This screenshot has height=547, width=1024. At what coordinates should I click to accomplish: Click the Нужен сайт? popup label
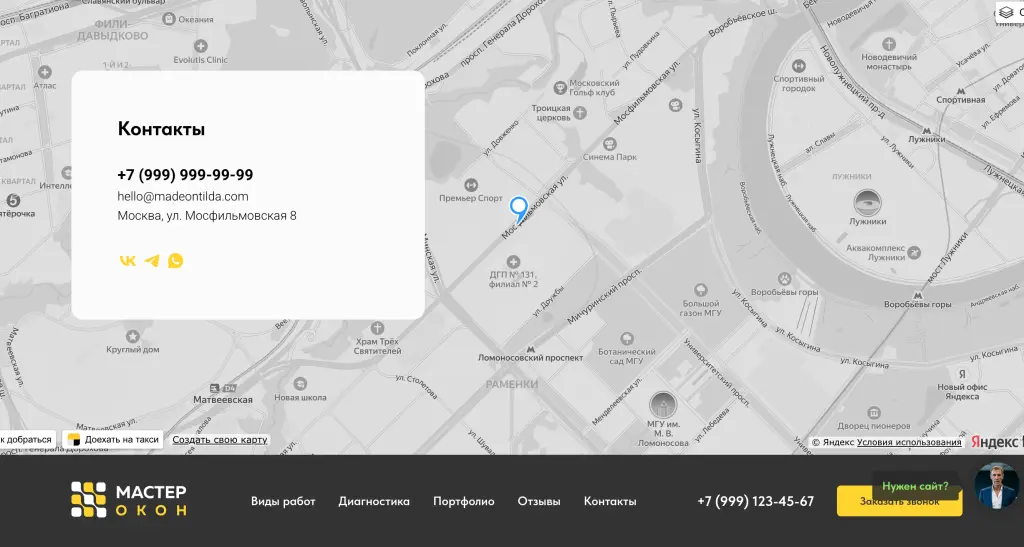pos(915,486)
